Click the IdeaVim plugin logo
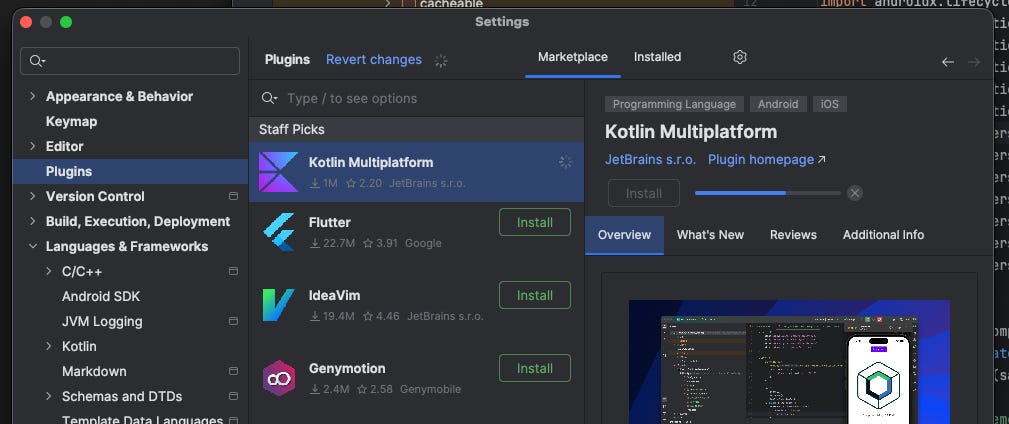The width and height of the screenshot is (1009, 424). [x=278, y=305]
